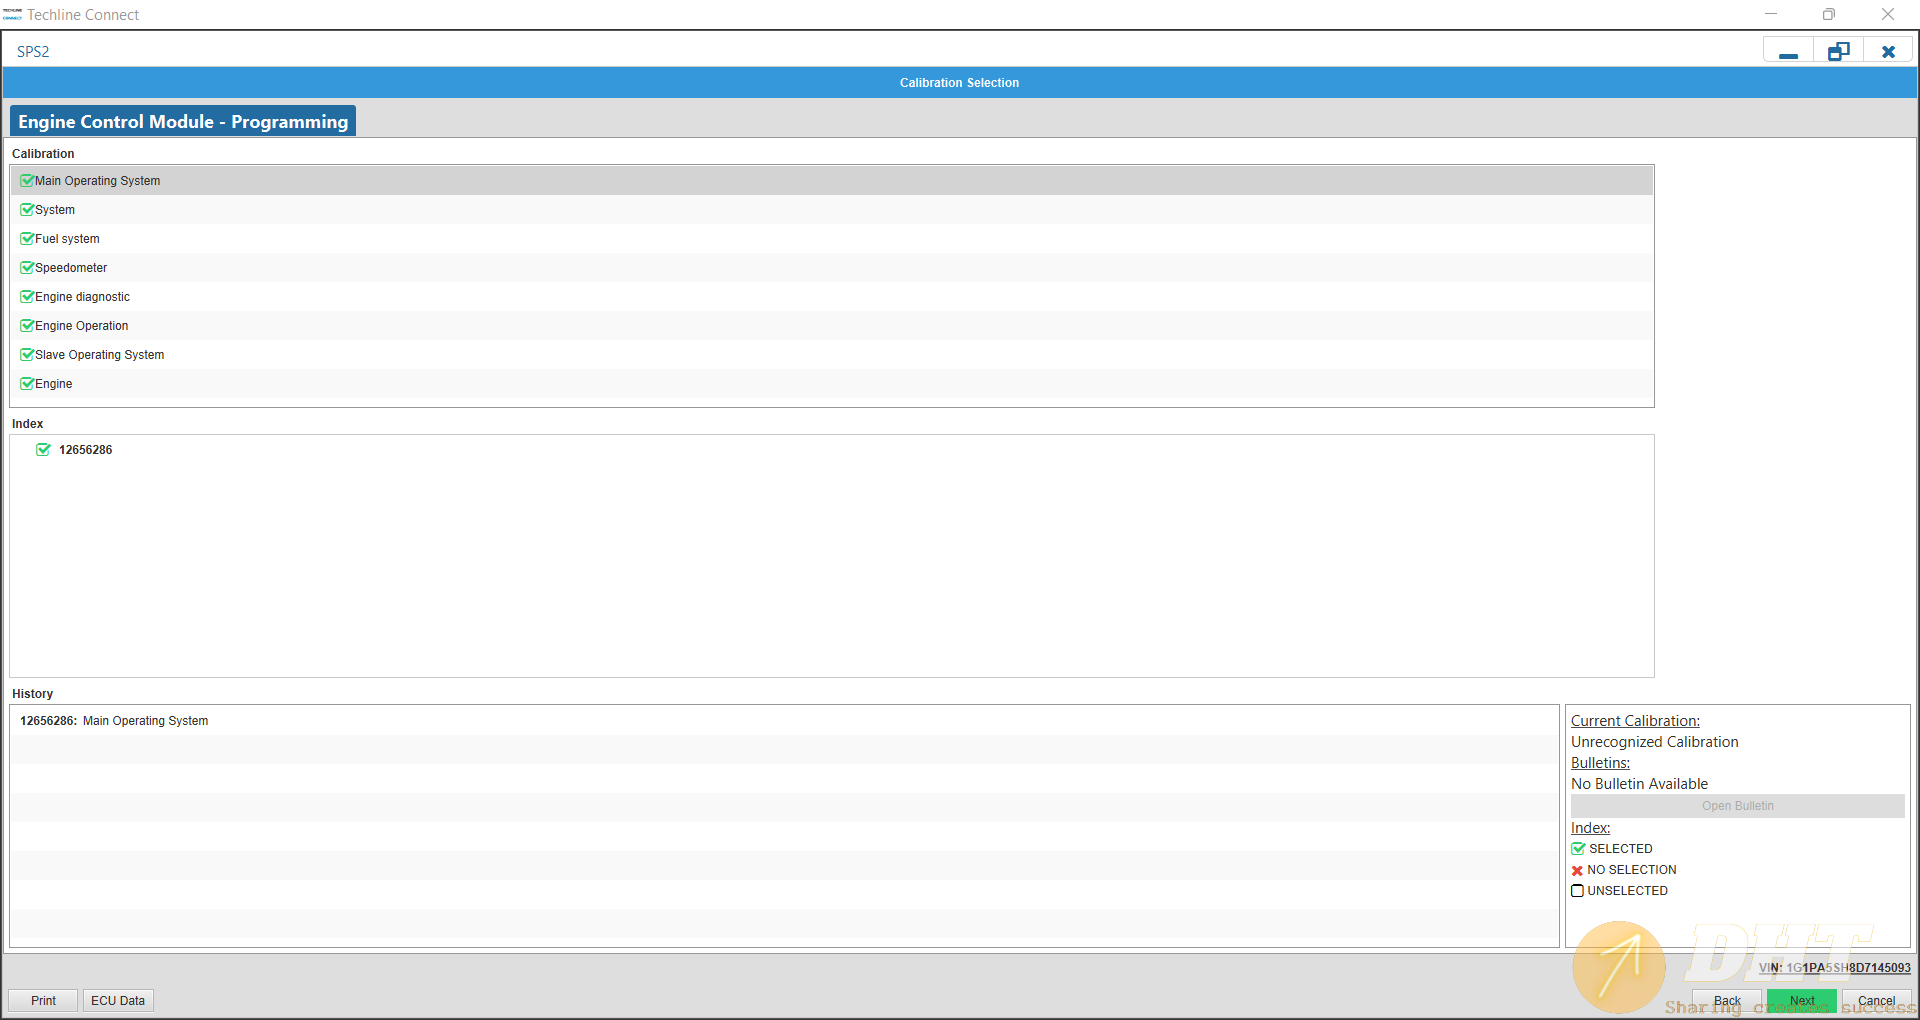
Task: Select the System calibration entry
Action: point(55,210)
